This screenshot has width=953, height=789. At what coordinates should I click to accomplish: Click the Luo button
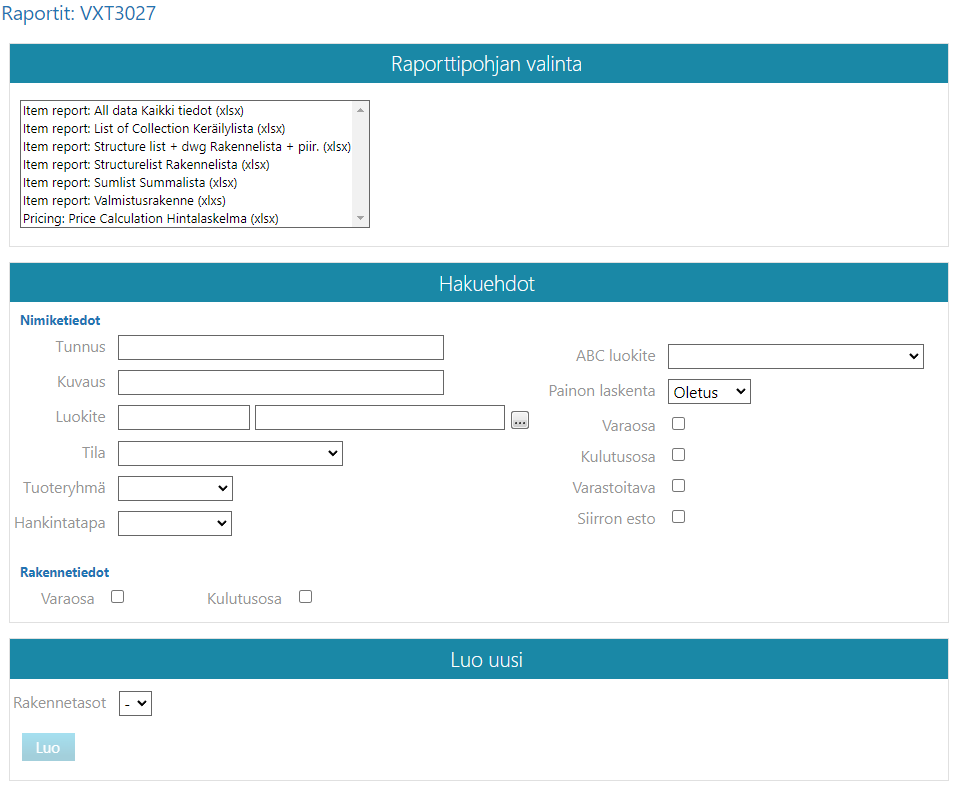click(48, 748)
